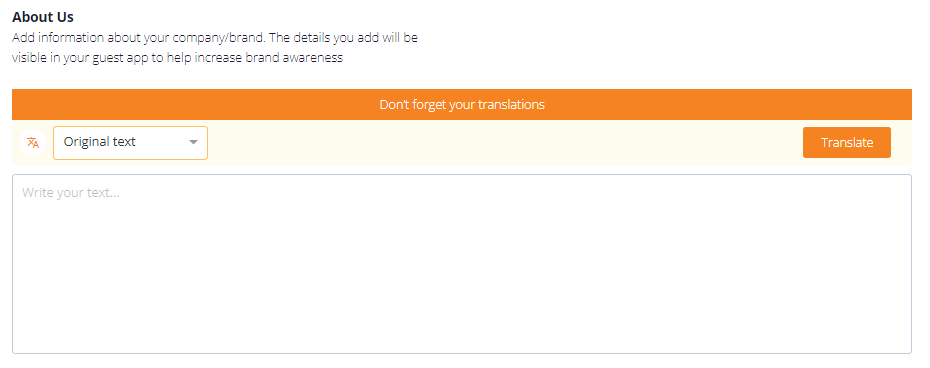Click the lower area of the text box
This screenshot has width=930, height=368.
point(461,321)
